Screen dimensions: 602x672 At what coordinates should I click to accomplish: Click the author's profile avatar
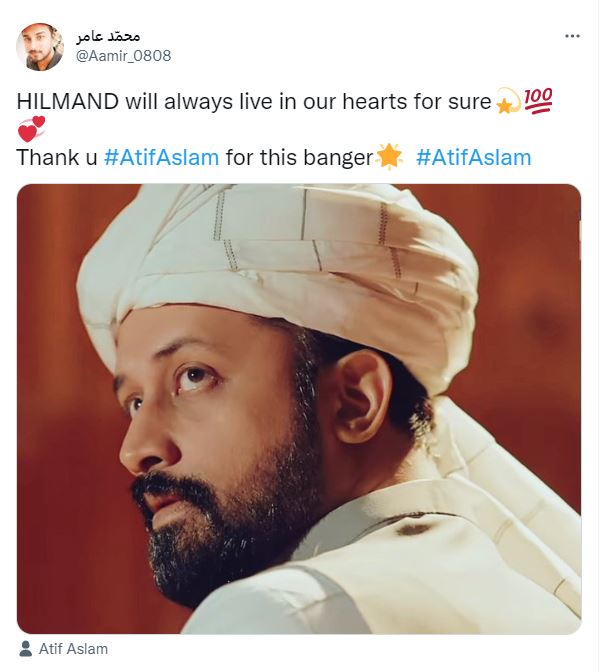pyautogui.click(x=40, y=47)
